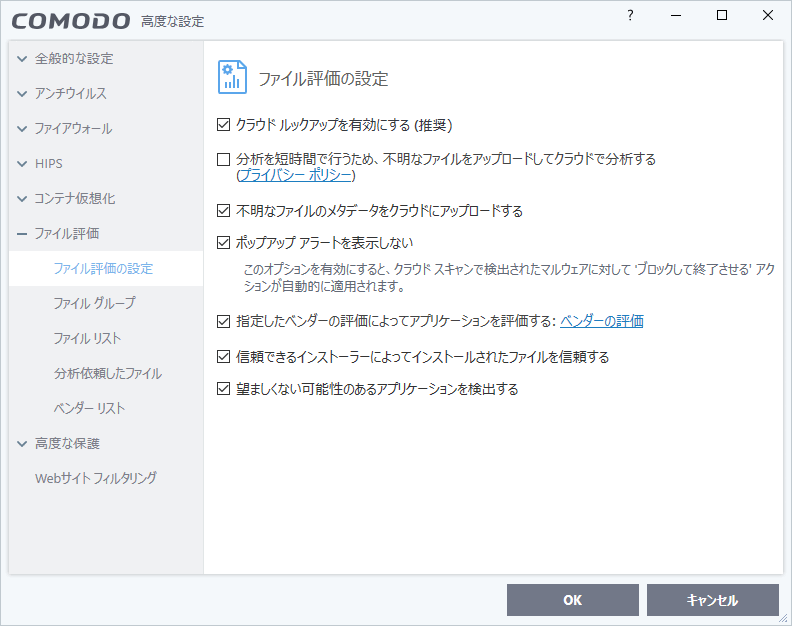Open the ベンダーの評価 link
The image size is (792, 626).
601,321
